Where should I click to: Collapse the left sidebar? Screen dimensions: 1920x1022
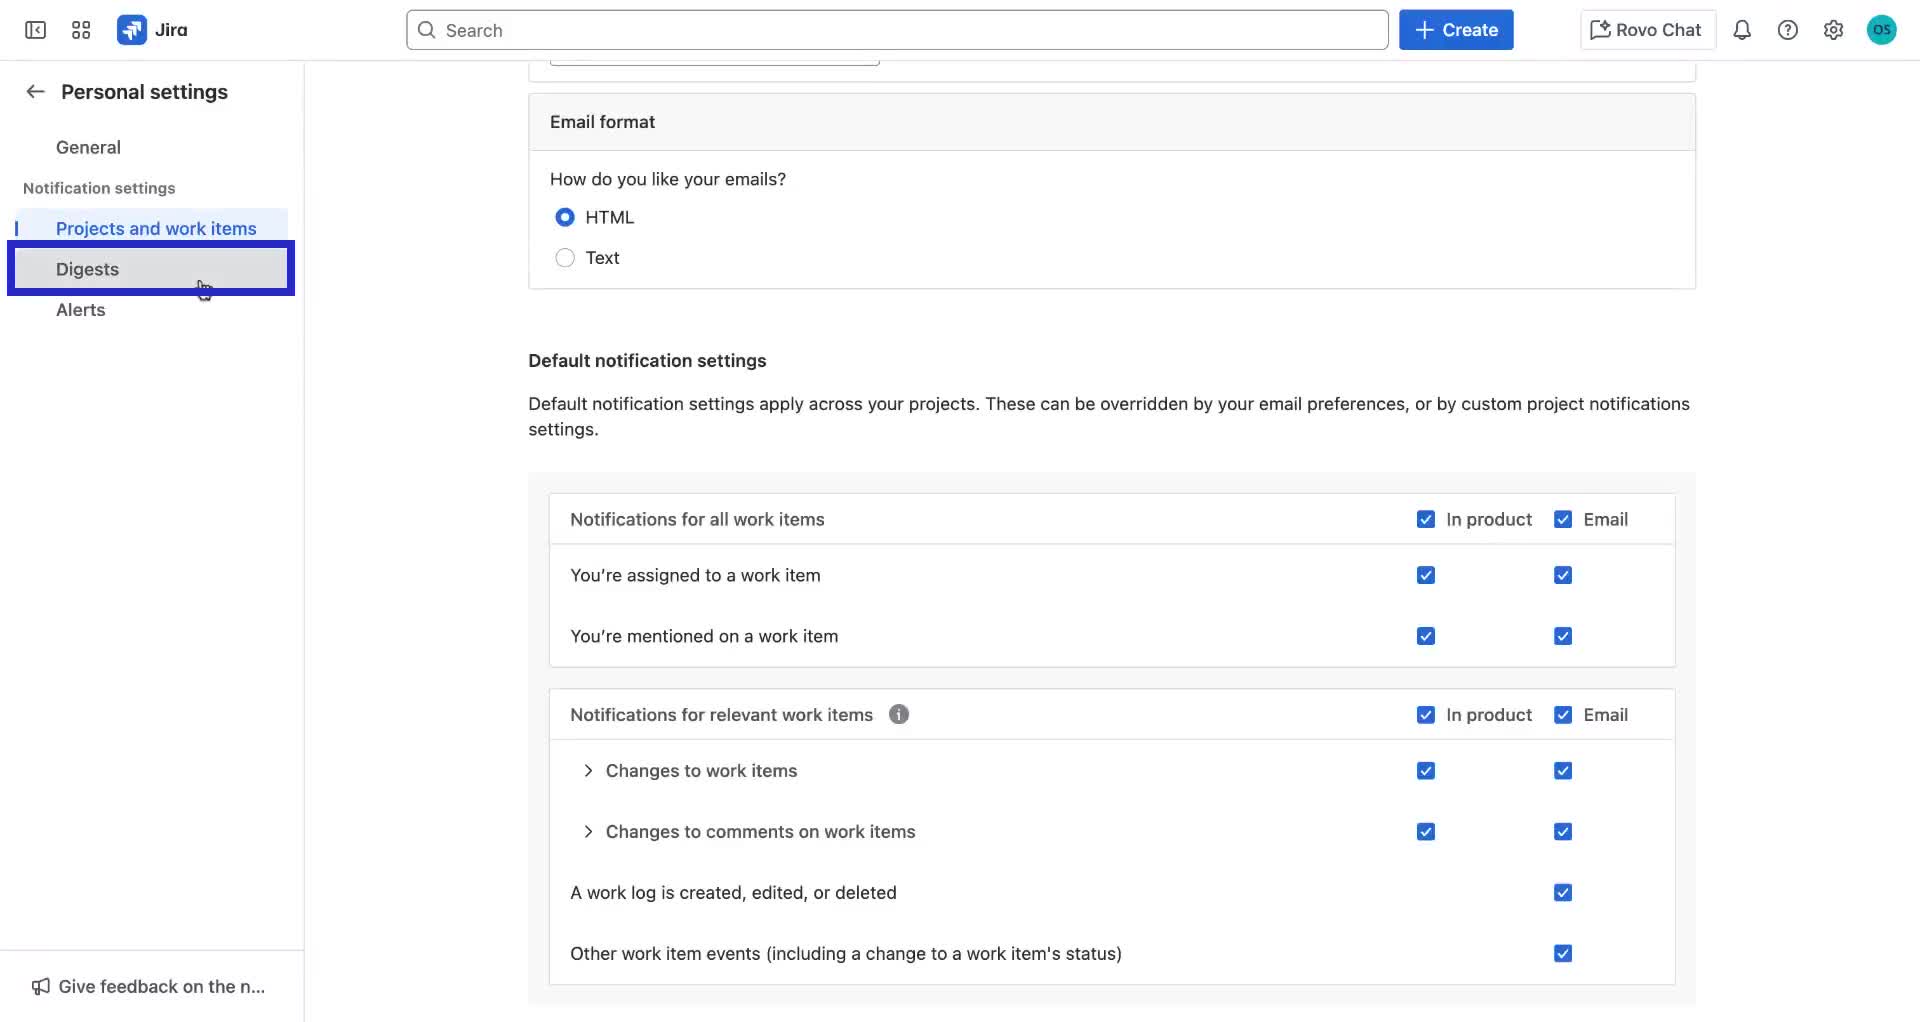(x=35, y=30)
